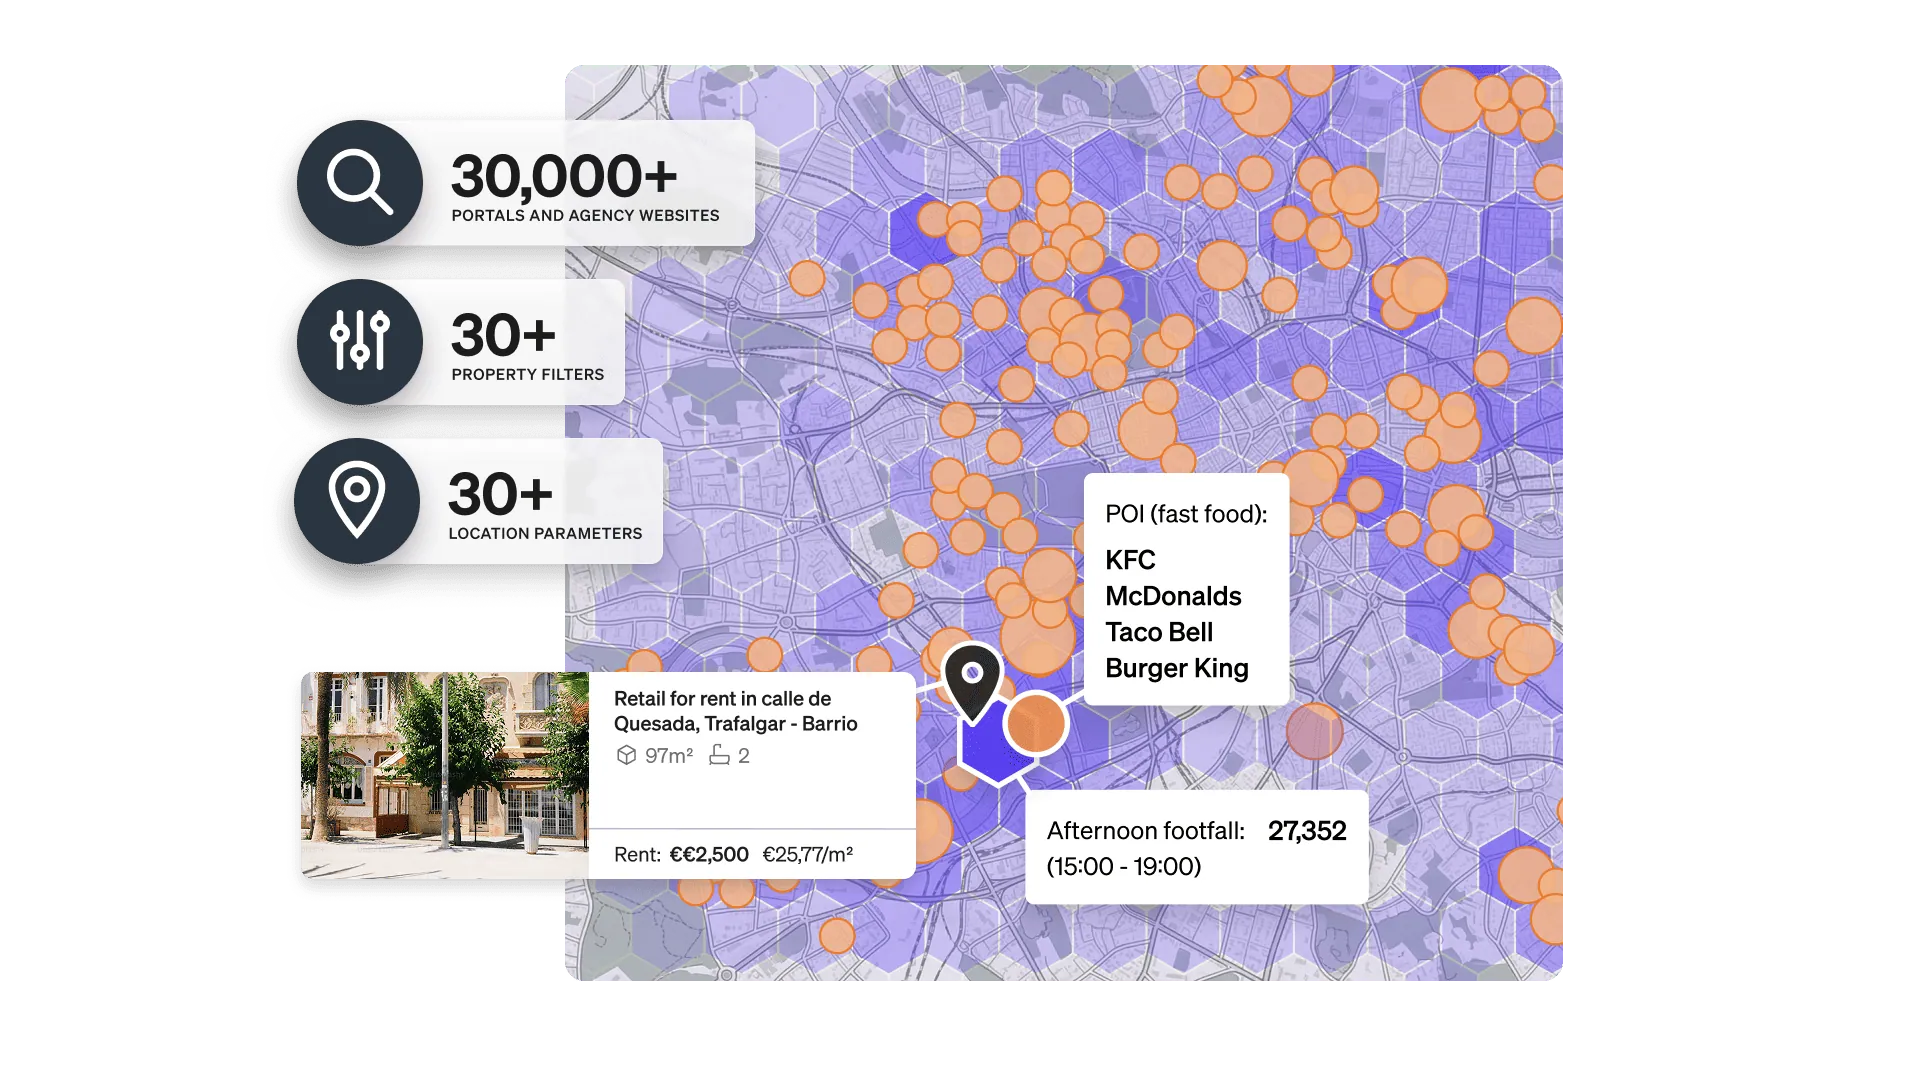1920x1080 pixels.
Task: Select Burger King in the POI list
Action: [x=1177, y=668]
